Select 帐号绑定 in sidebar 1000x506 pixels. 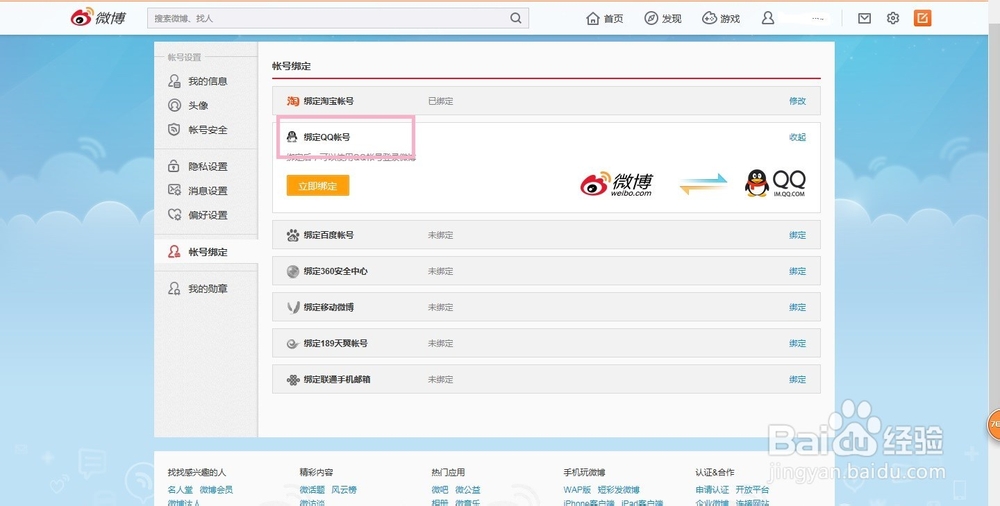[206, 251]
